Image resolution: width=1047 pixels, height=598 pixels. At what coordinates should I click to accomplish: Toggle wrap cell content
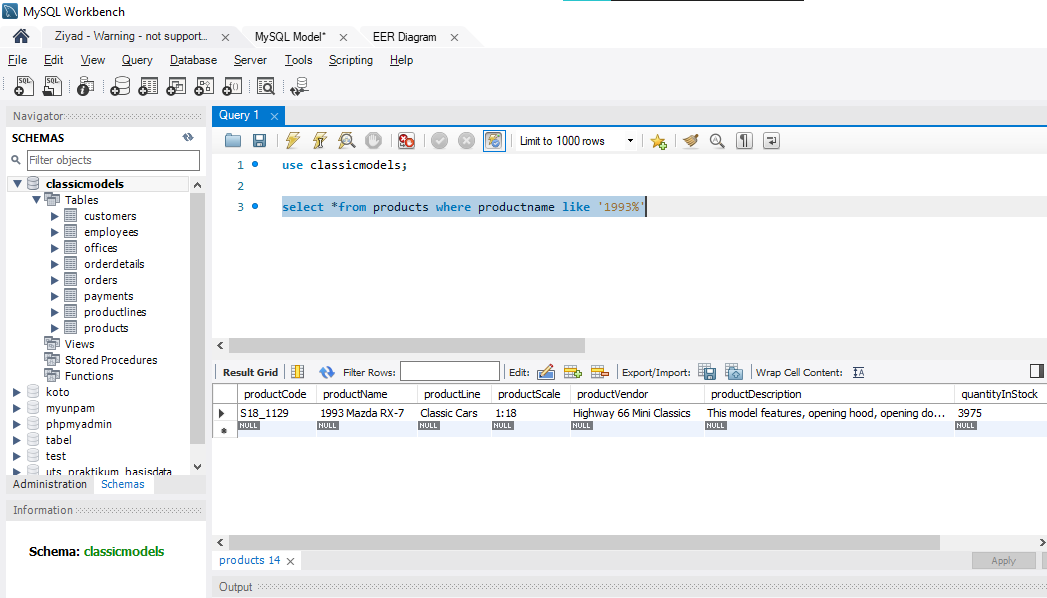point(859,372)
